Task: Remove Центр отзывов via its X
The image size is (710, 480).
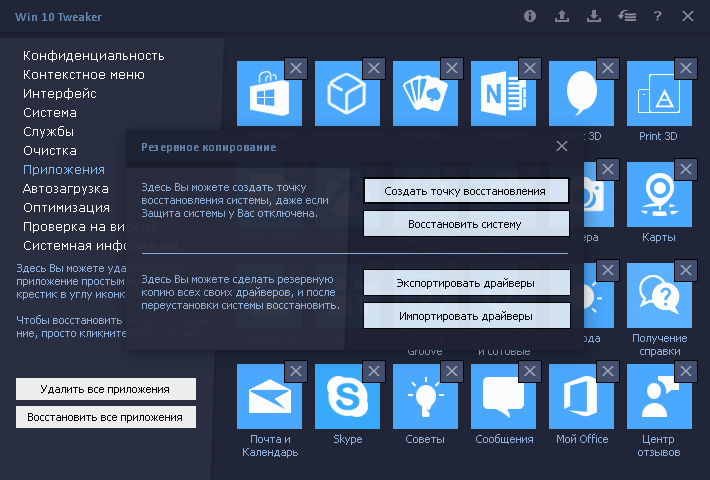Action: click(686, 371)
